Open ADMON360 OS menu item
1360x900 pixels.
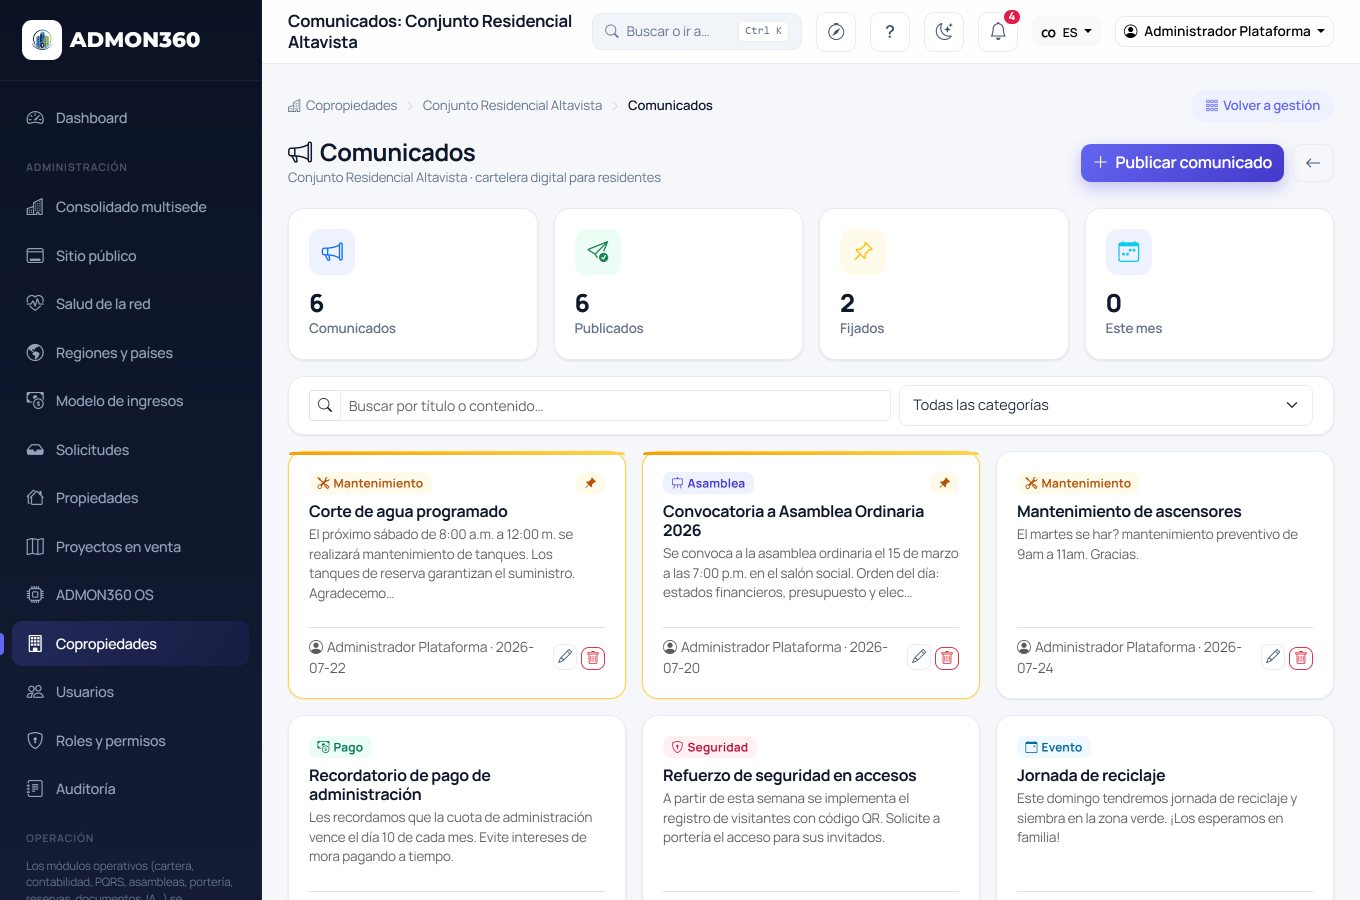[130, 595]
